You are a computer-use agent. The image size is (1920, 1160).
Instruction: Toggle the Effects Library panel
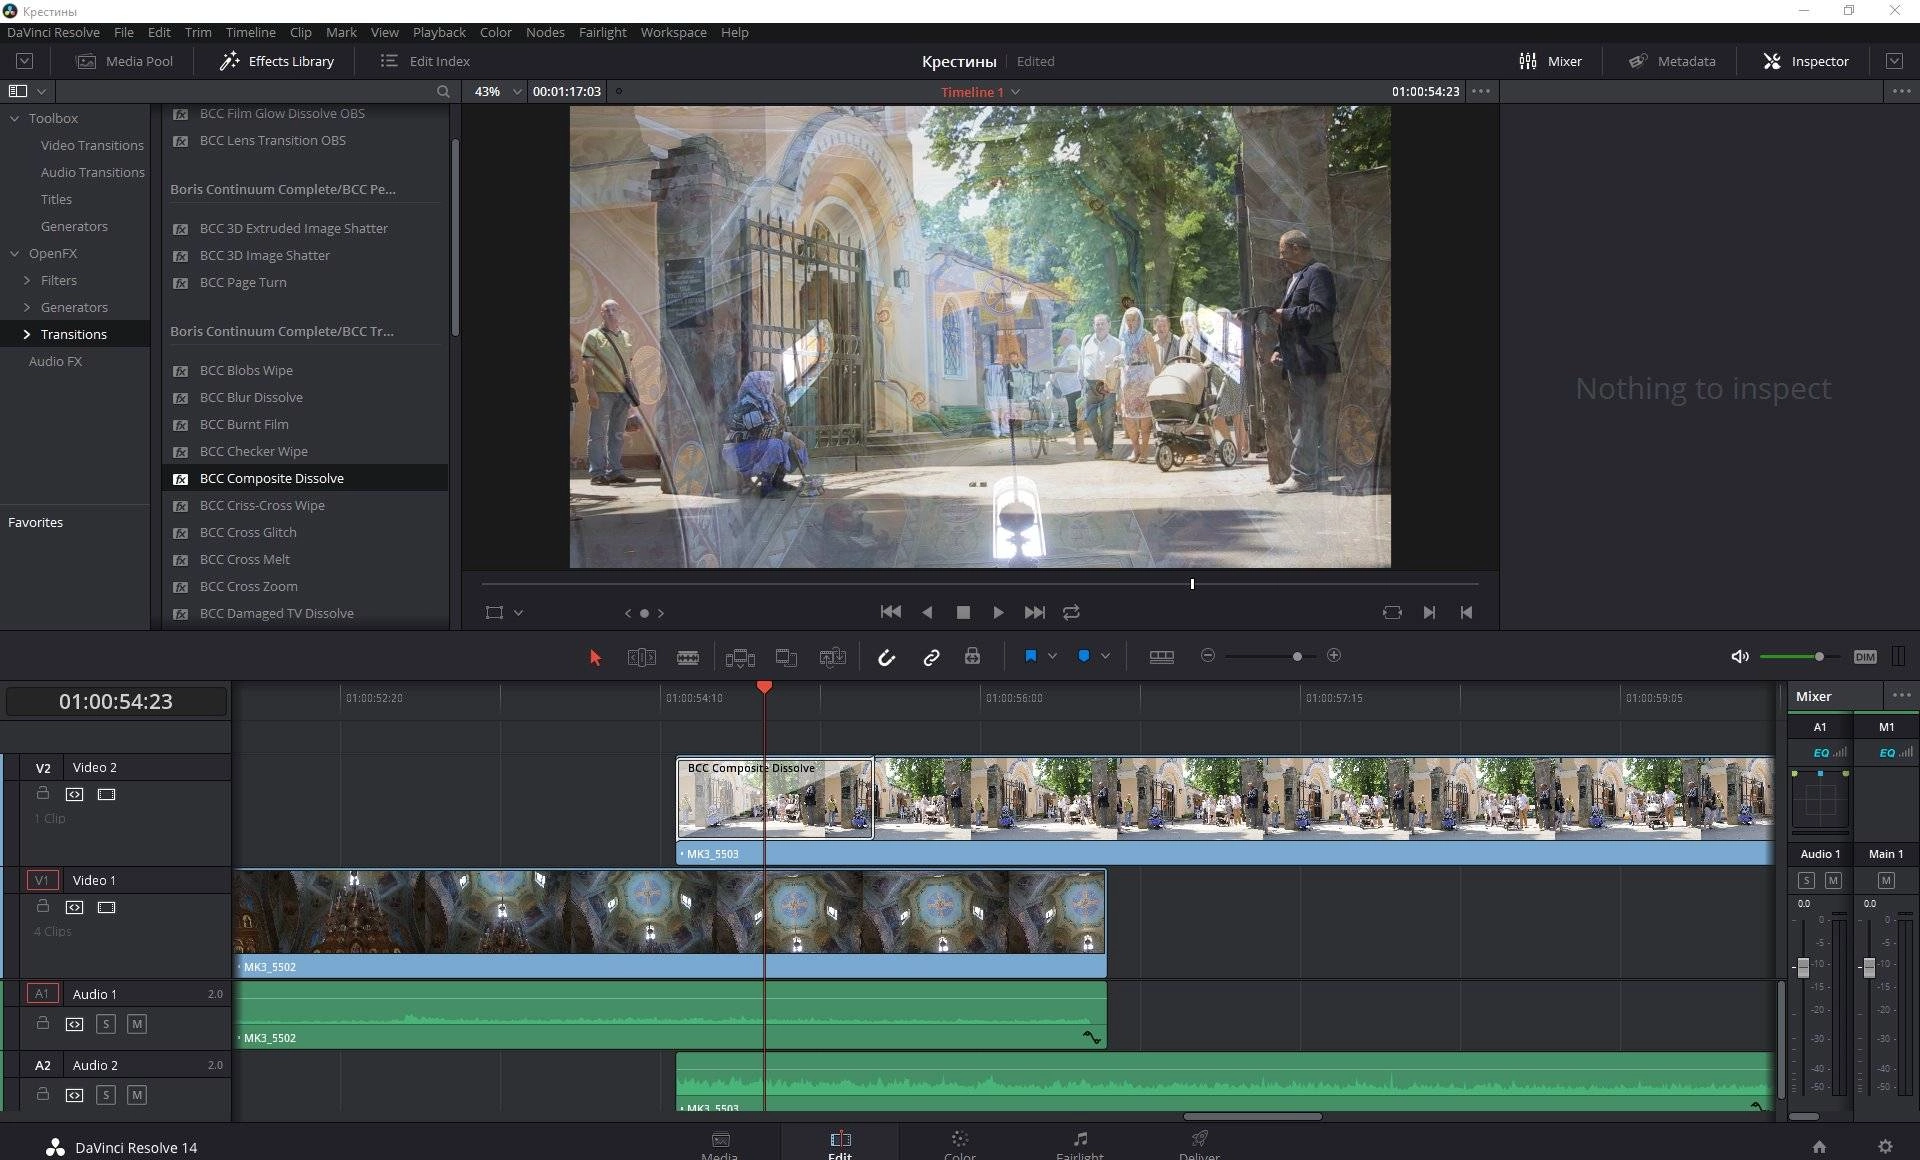click(277, 61)
